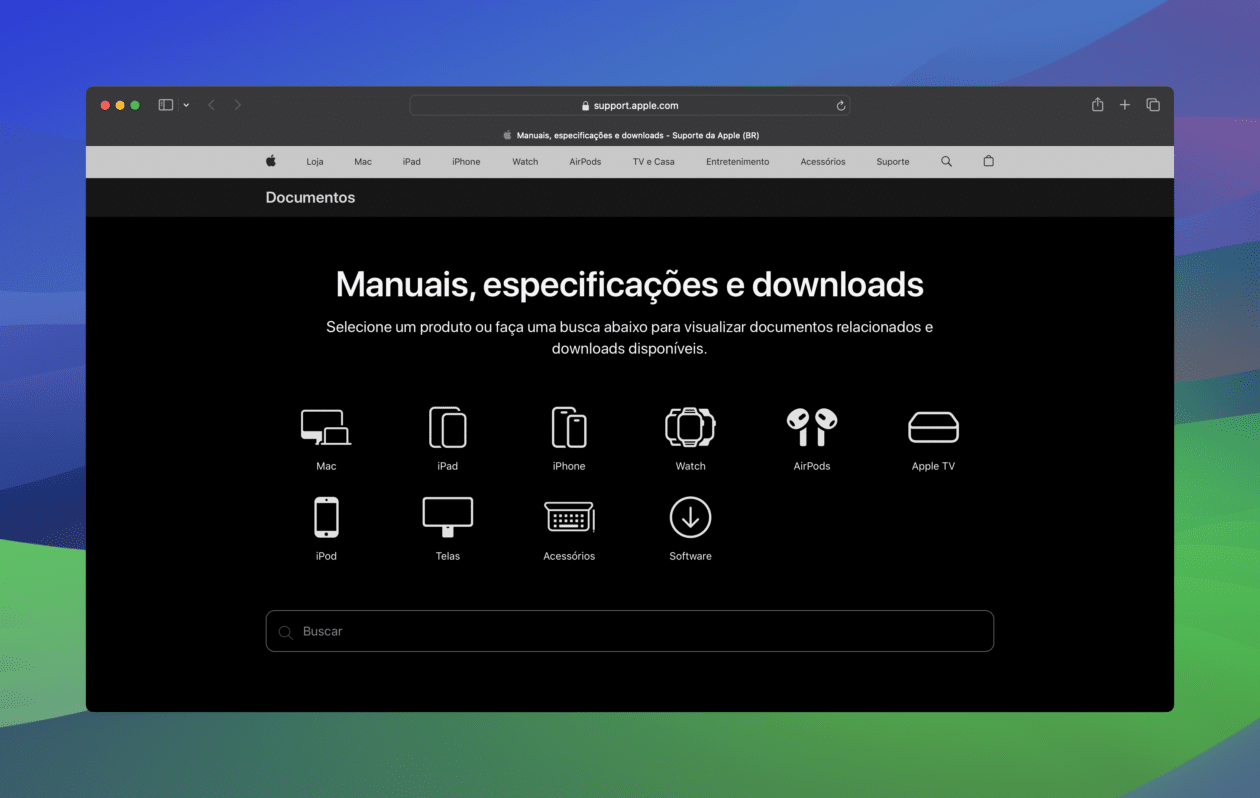Click the iPhone category icon
This screenshot has height=798, width=1260.
(x=569, y=425)
